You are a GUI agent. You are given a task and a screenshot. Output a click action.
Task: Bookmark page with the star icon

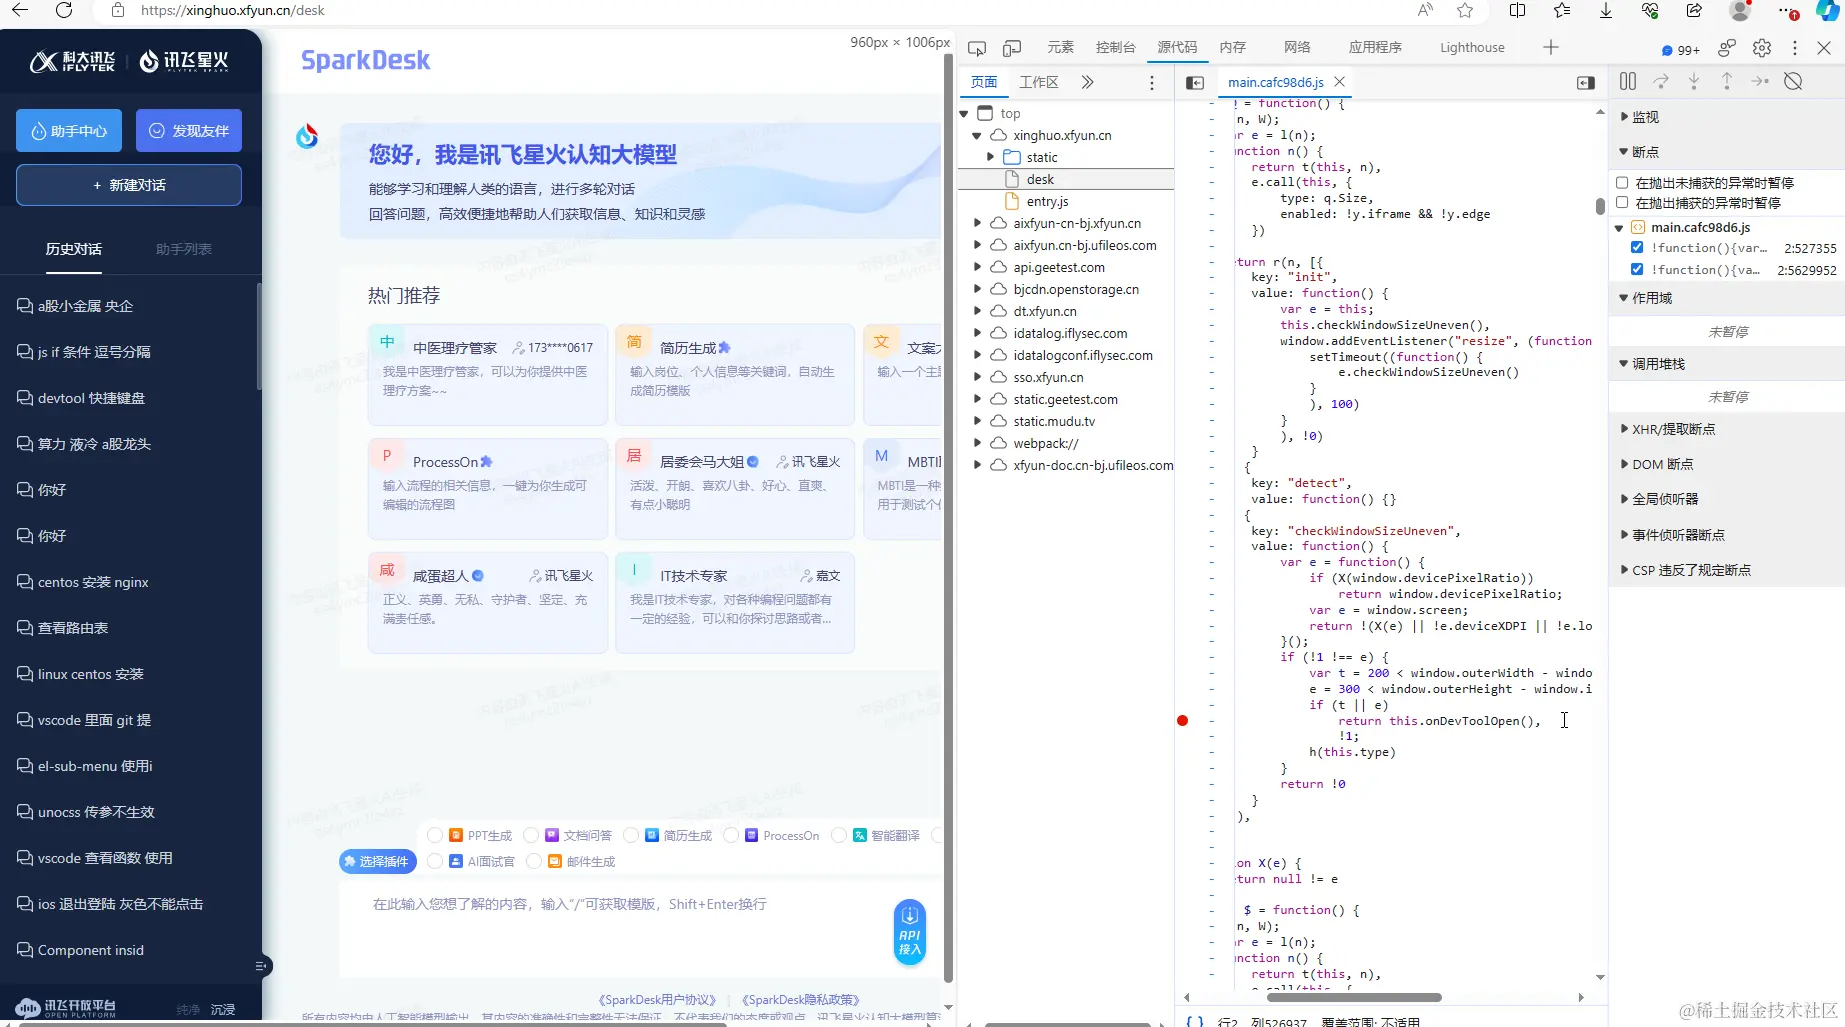point(1465,10)
